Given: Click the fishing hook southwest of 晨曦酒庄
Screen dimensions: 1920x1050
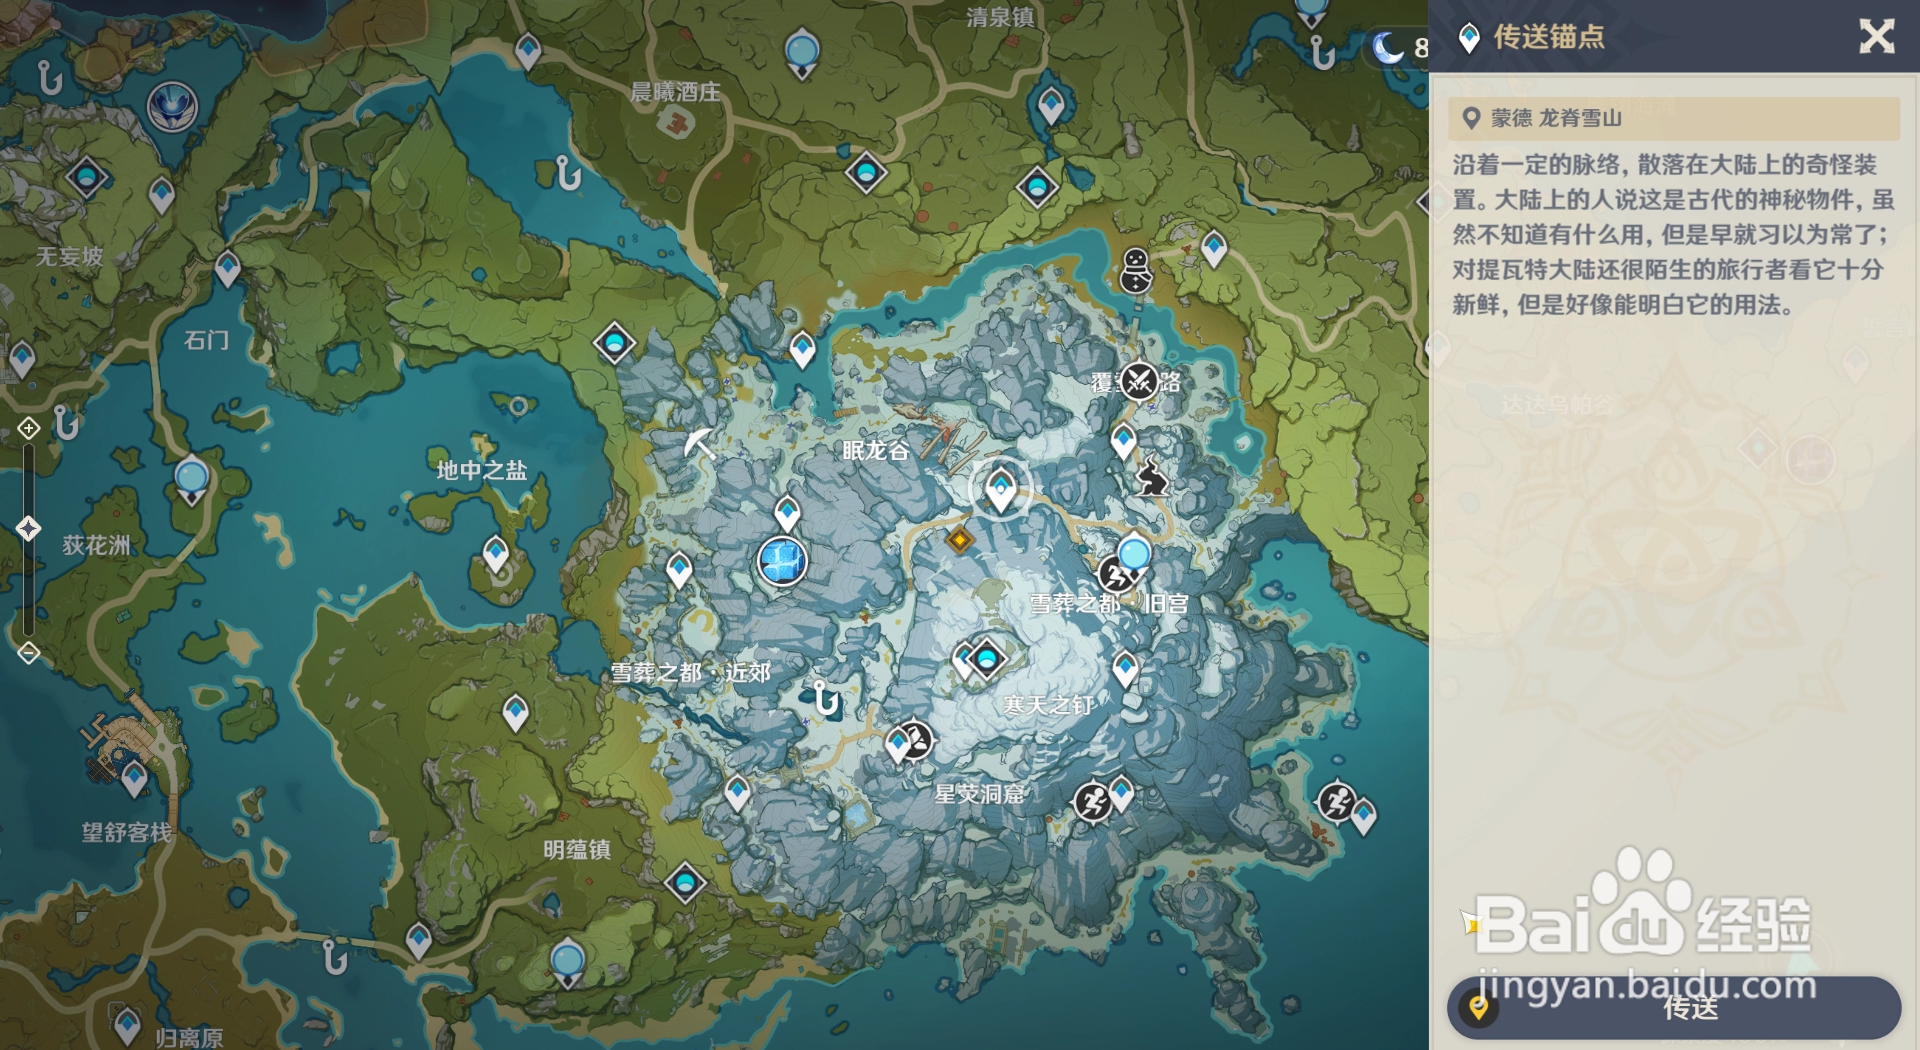Looking at the screenshot, I should pos(568,174).
